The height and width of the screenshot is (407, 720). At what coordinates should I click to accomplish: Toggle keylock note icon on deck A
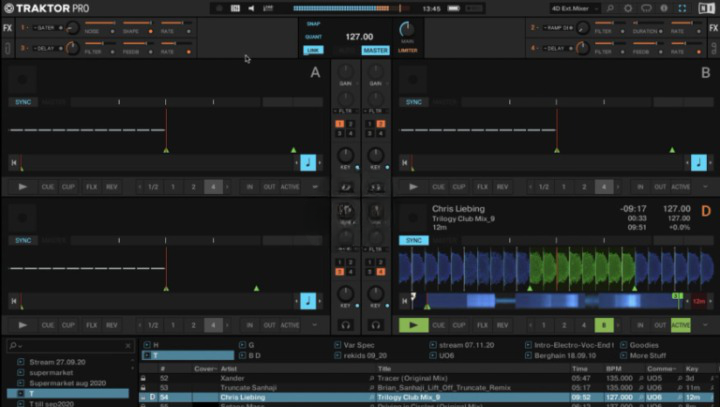tap(308, 162)
